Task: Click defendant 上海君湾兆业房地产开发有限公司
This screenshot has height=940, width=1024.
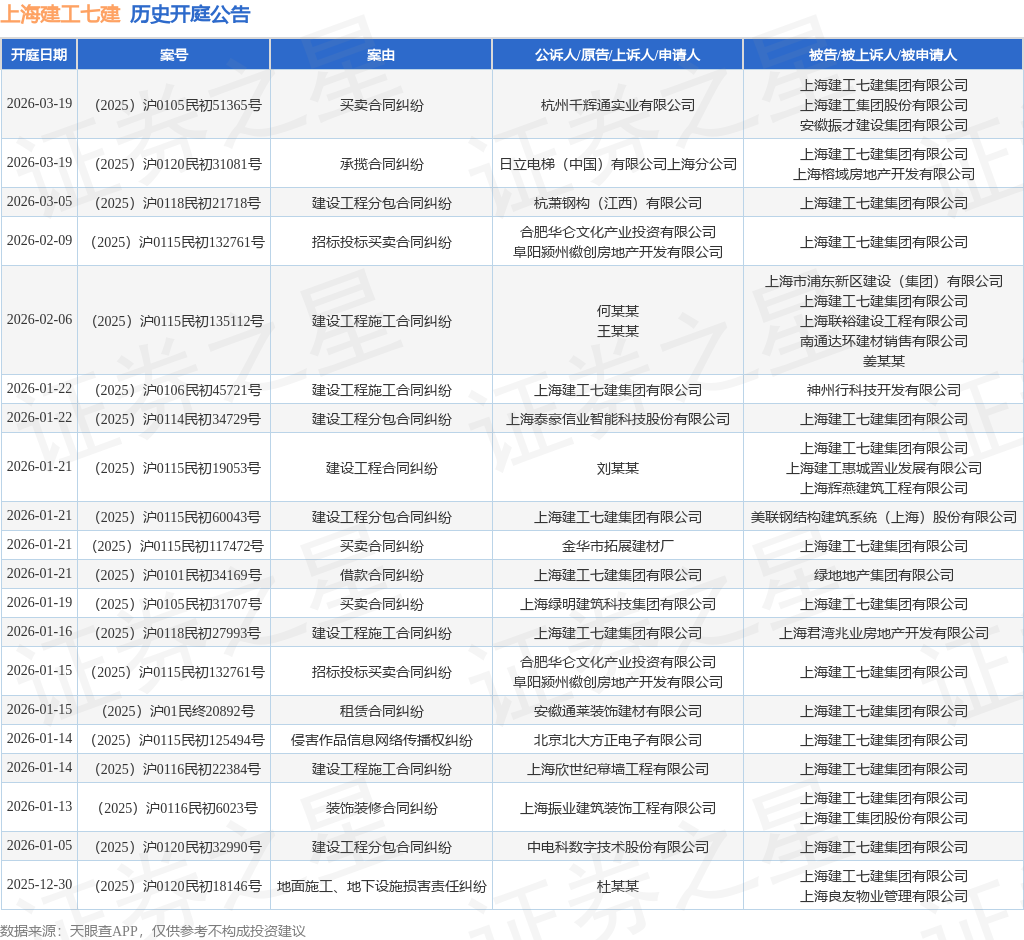Action: click(884, 633)
